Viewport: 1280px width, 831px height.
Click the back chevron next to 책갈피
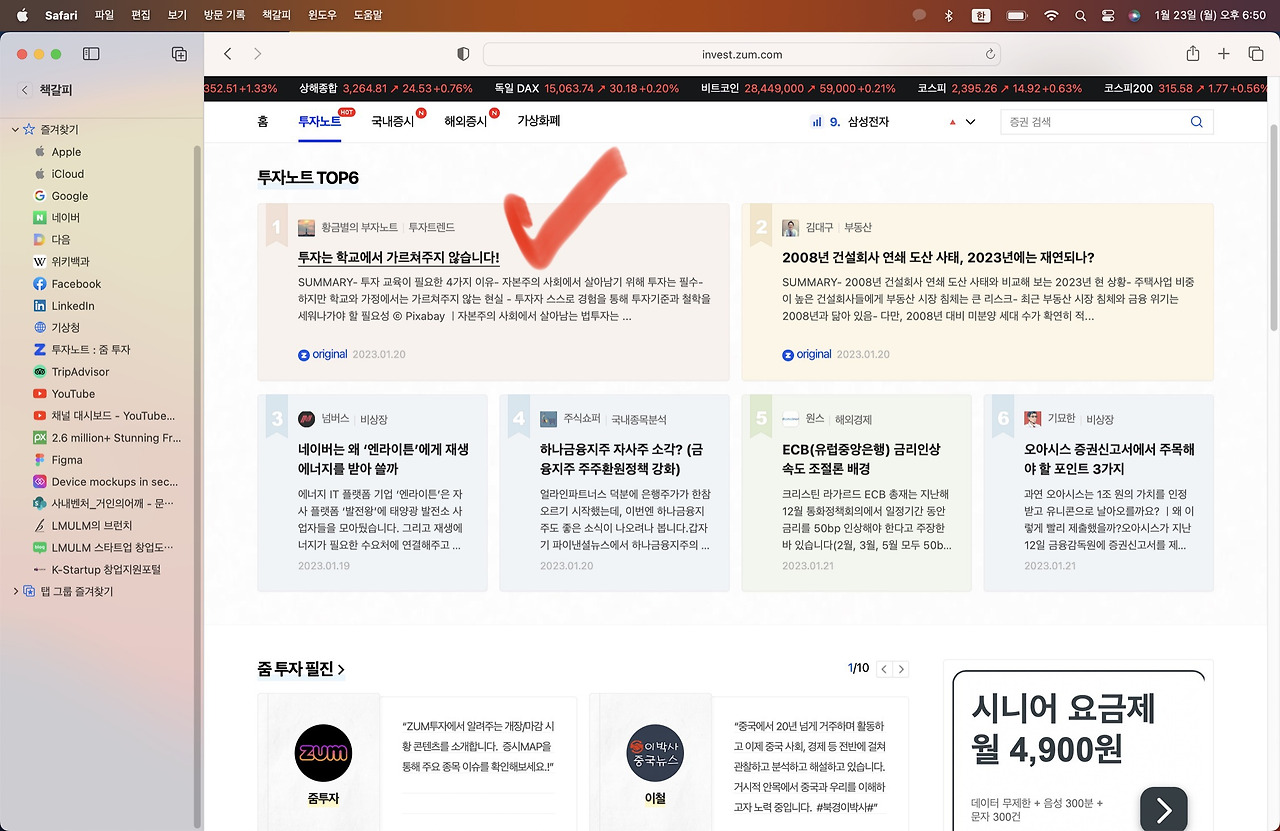[x=24, y=90]
